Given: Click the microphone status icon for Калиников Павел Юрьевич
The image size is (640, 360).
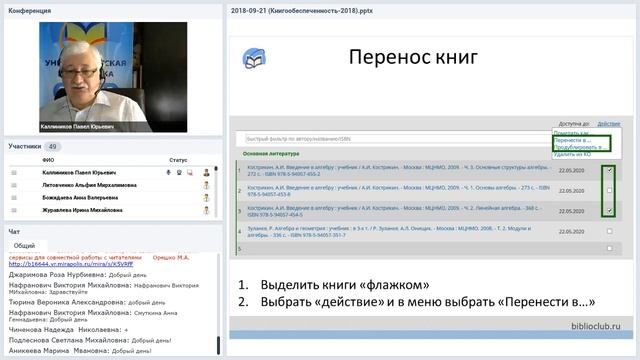Looking at the screenshot, I should click(168, 173).
